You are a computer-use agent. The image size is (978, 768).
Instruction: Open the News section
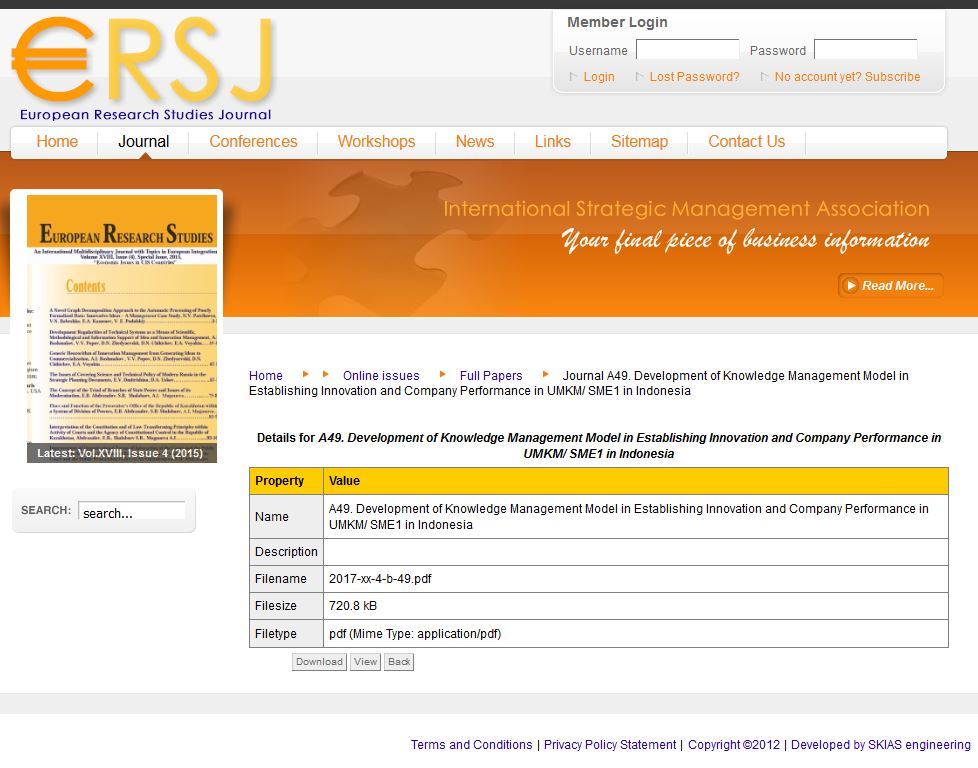(474, 142)
